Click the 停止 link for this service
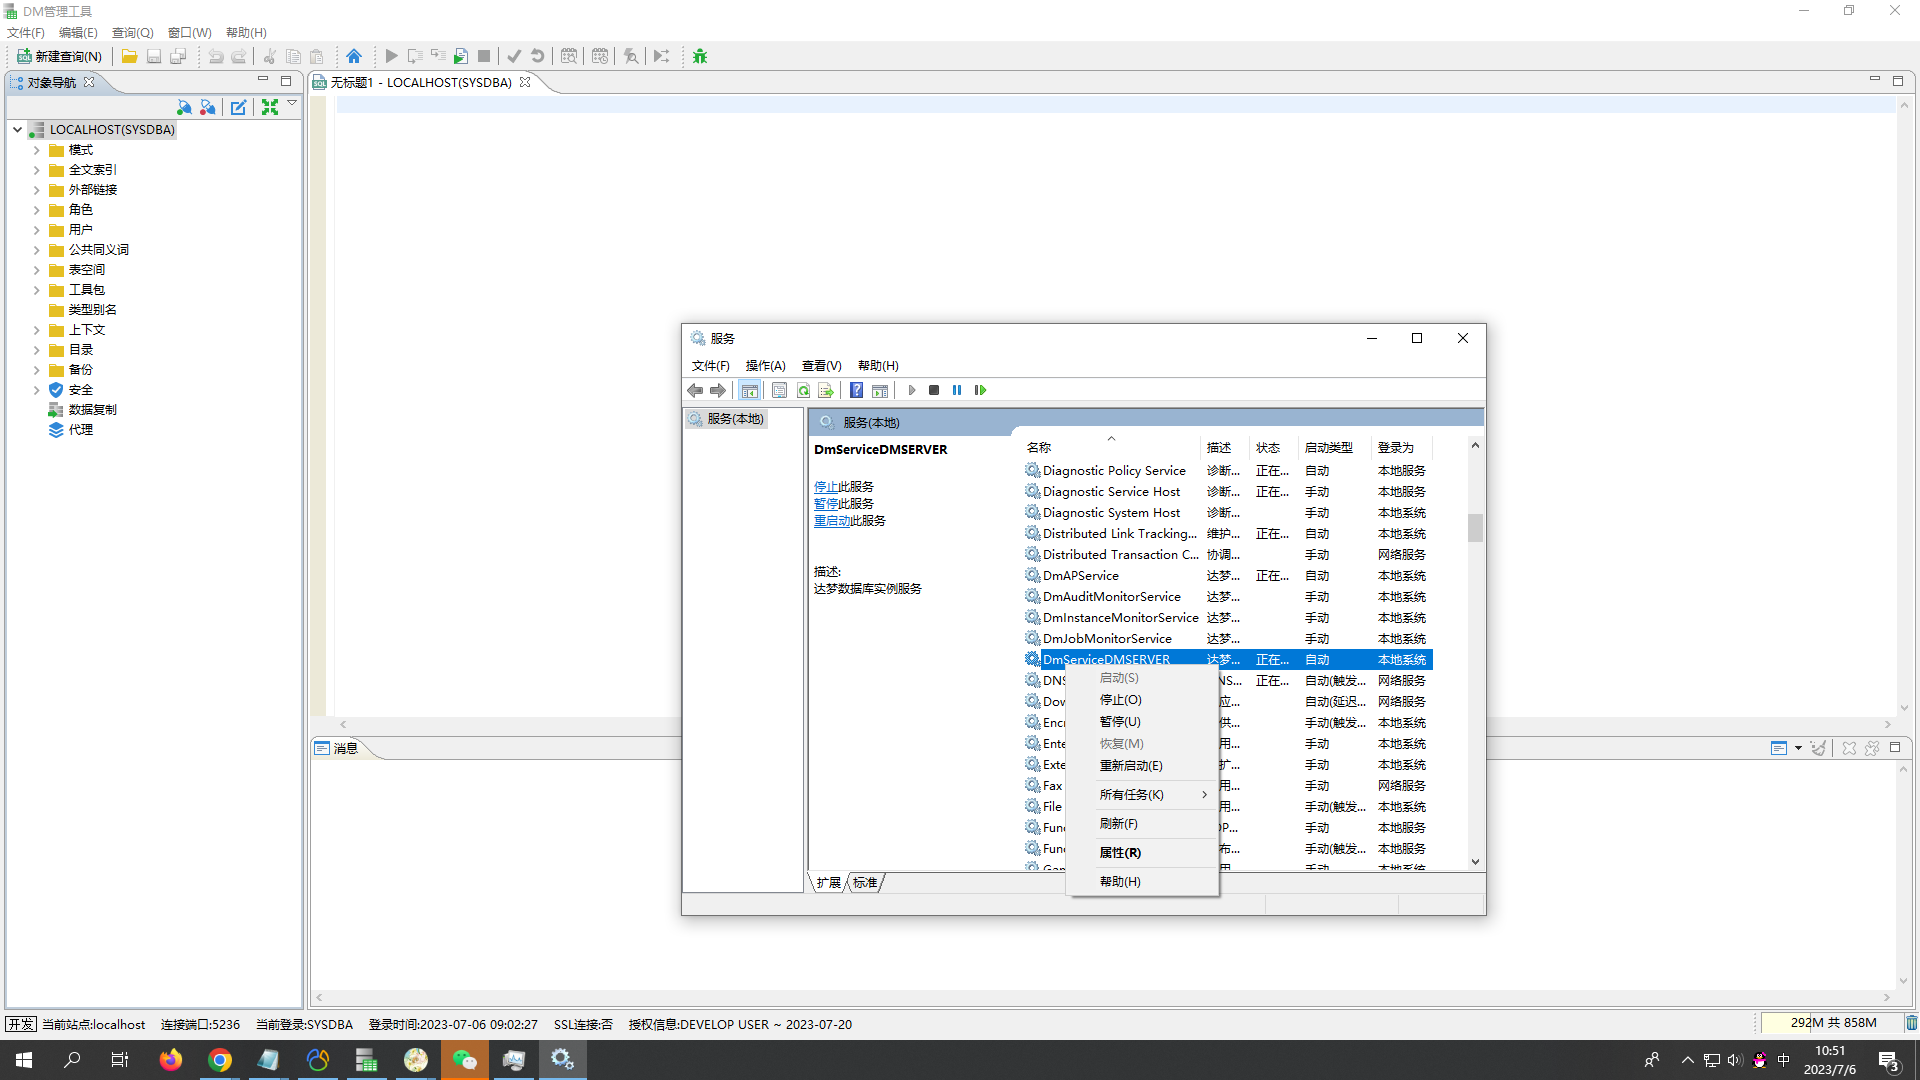 click(825, 487)
